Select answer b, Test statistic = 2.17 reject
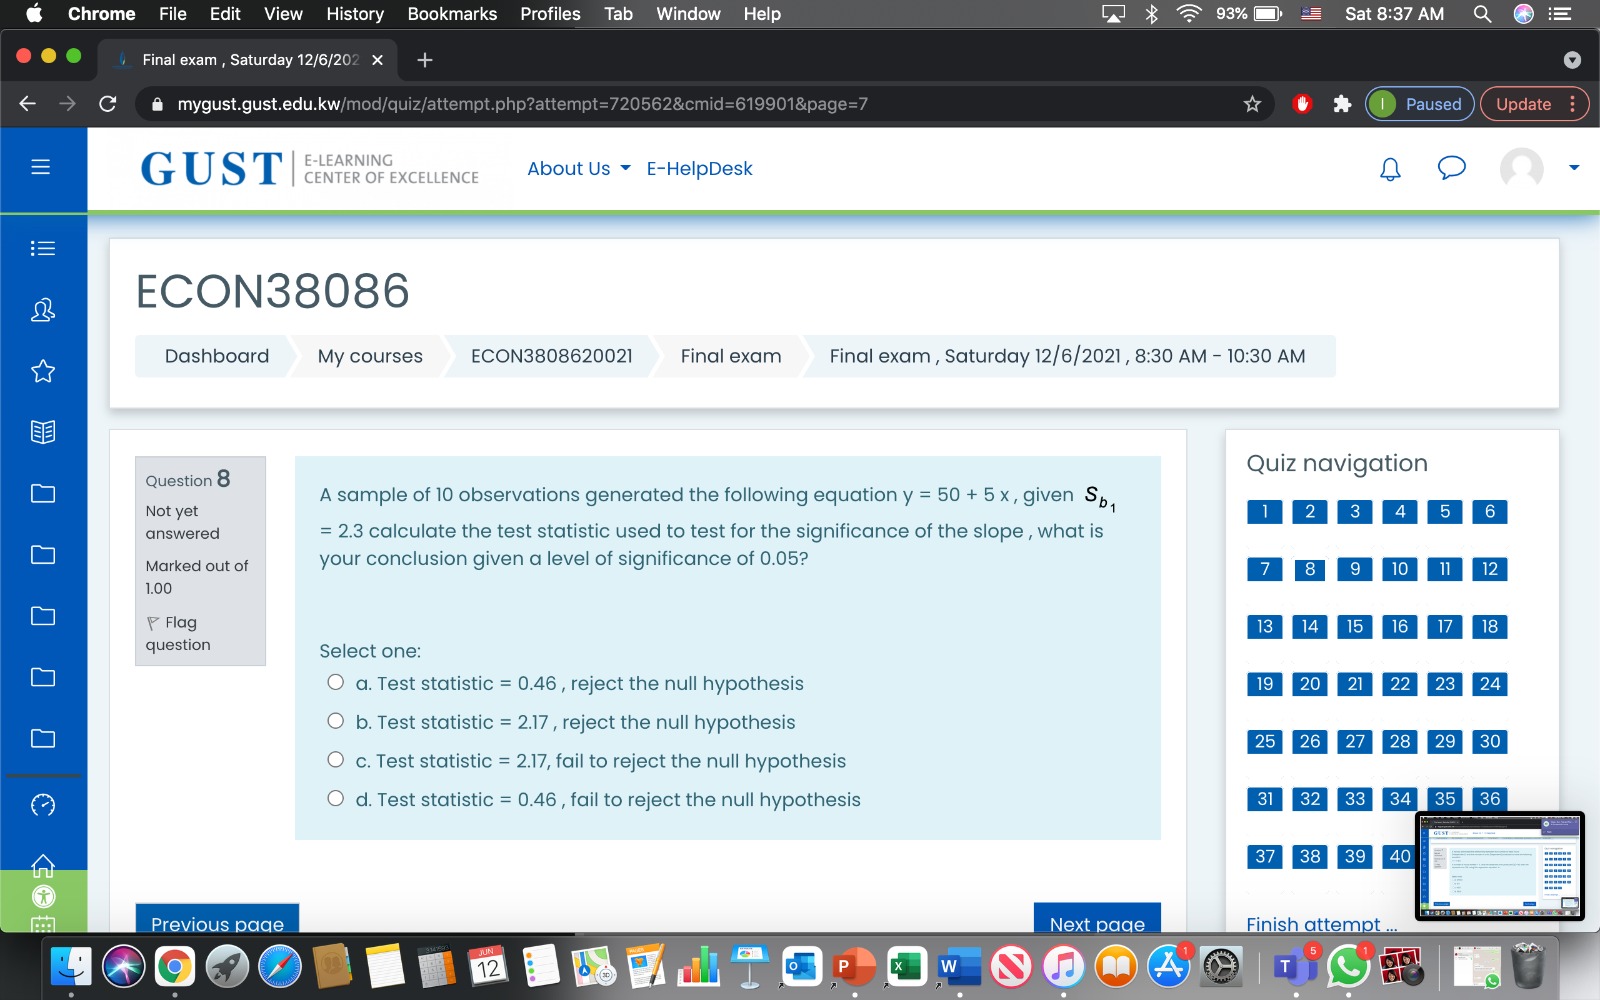This screenshot has width=1600, height=1000. coord(336,719)
